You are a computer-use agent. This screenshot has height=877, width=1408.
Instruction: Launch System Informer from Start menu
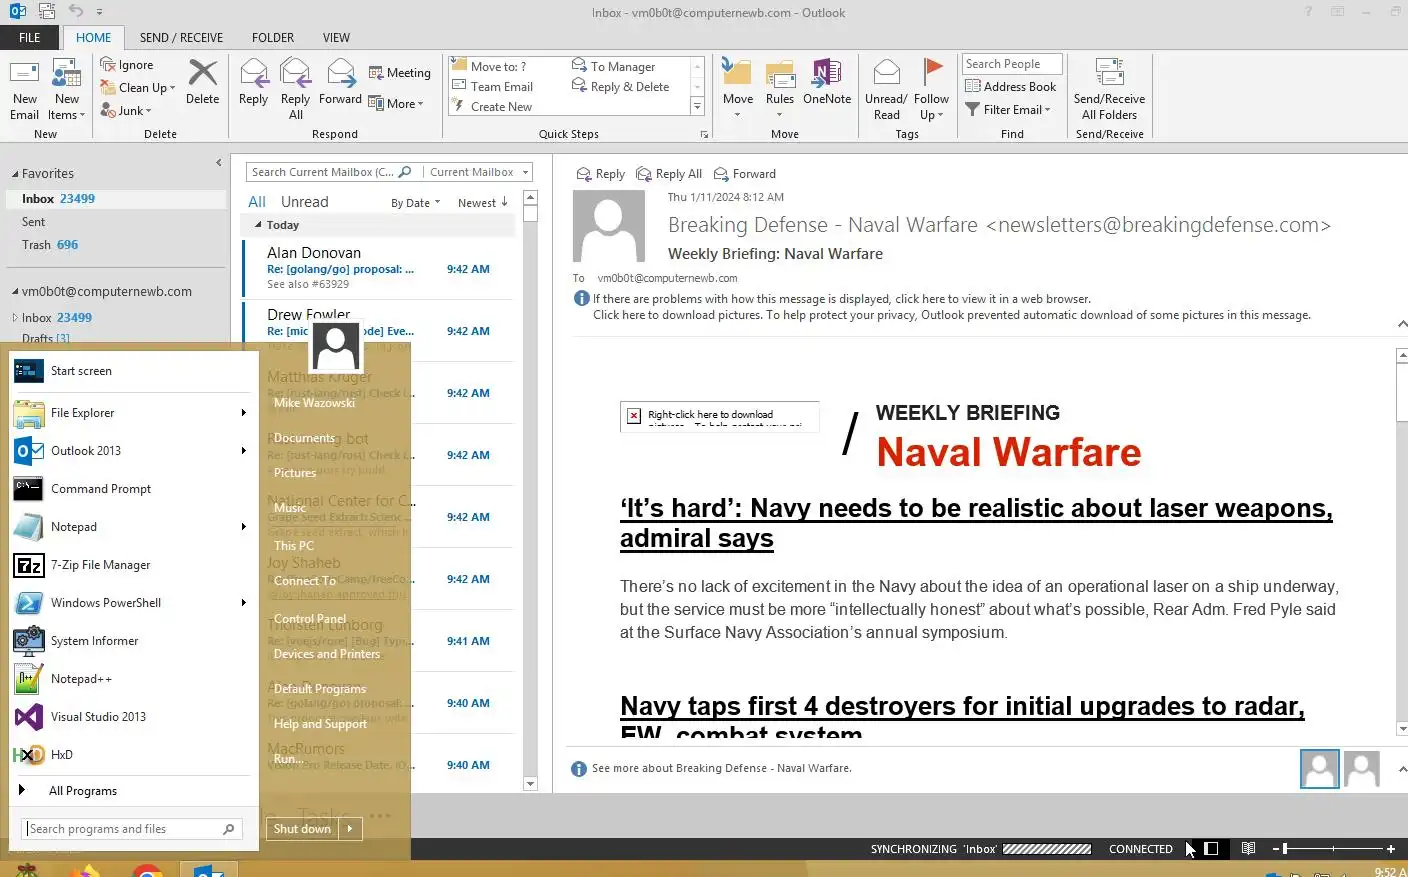pos(130,641)
